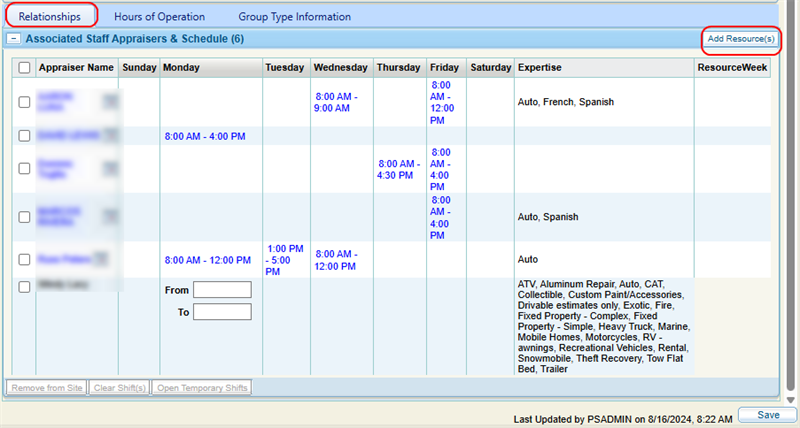Open dropdown beside appraiser with Monday 8:00 AM - 4:00 PM

click(x=111, y=136)
